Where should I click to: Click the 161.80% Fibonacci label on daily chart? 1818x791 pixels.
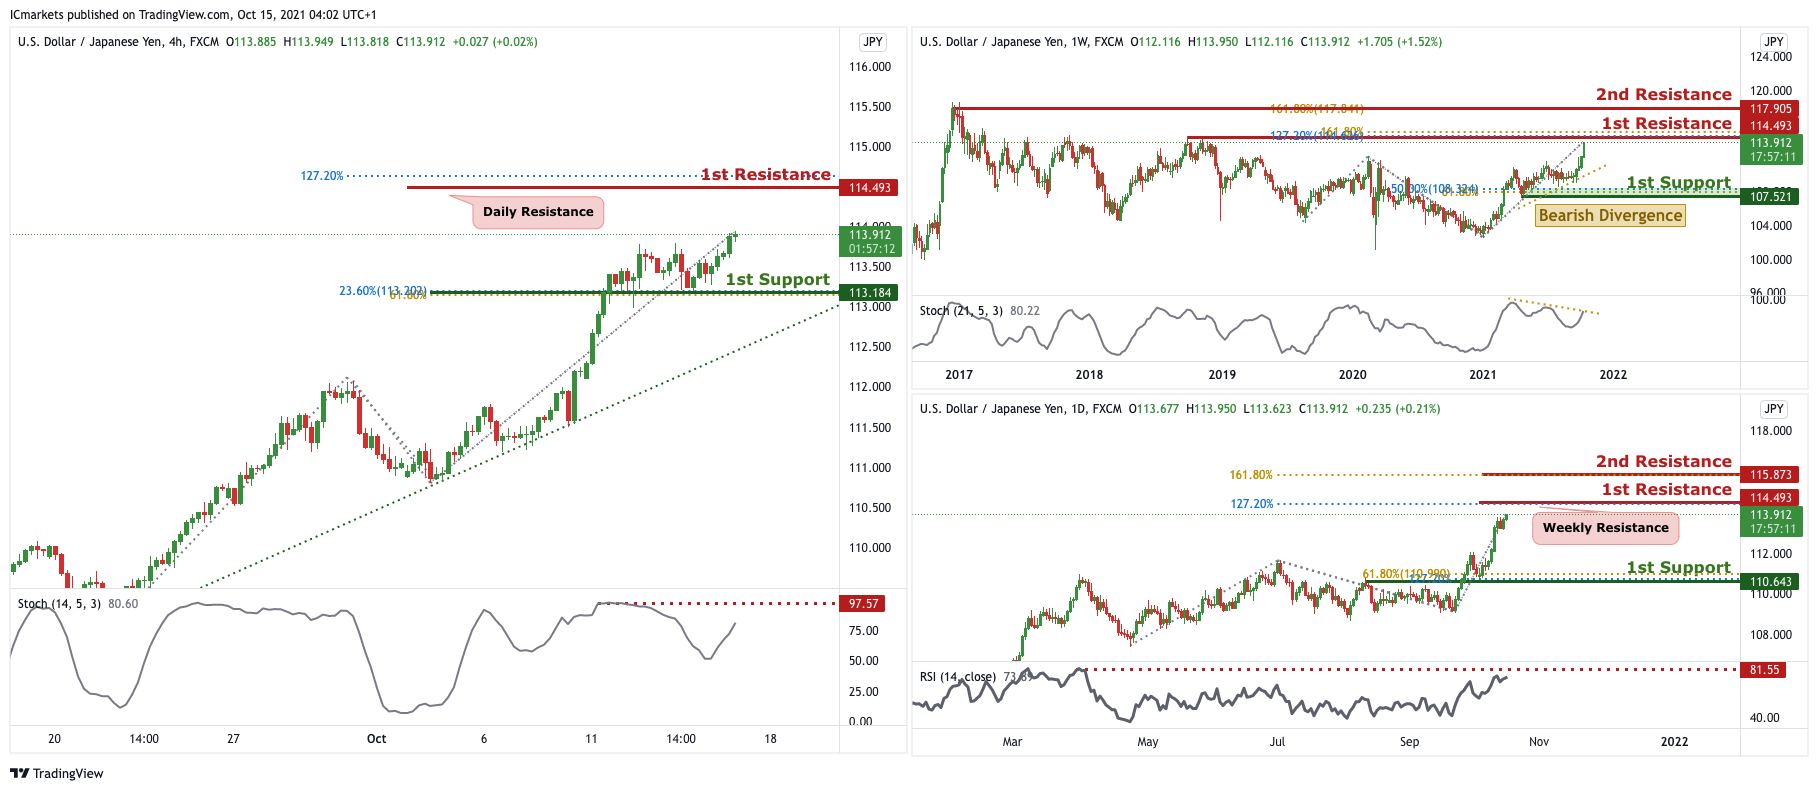(x=1250, y=475)
